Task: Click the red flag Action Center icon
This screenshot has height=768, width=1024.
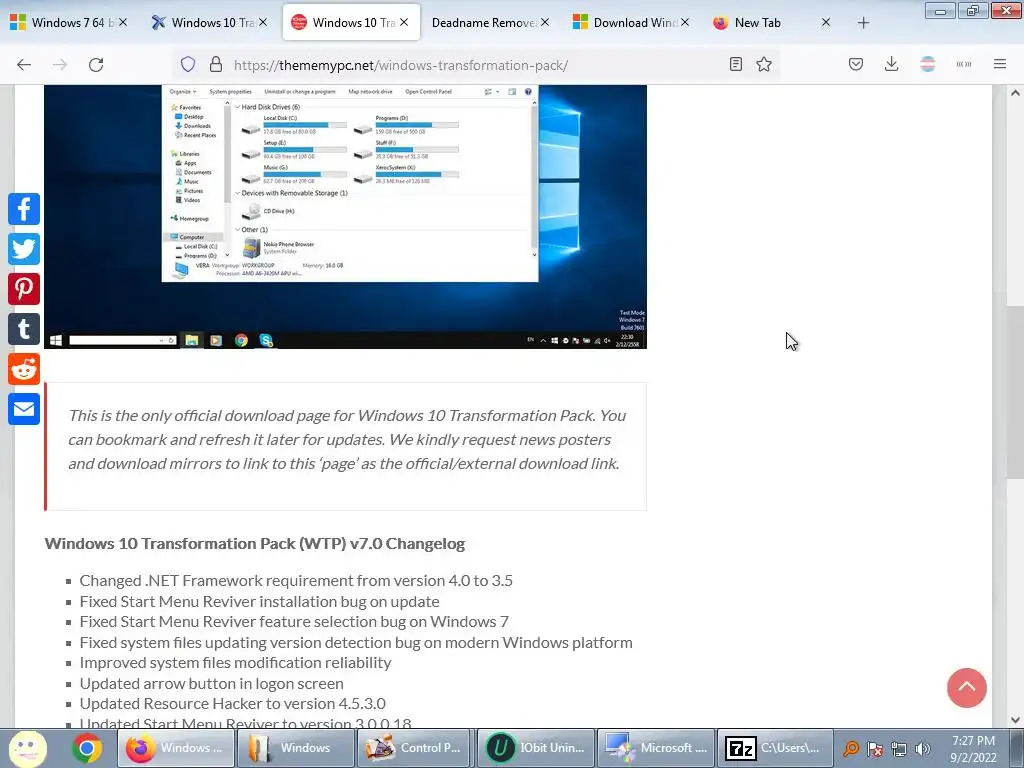Action: (x=875, y=748)
